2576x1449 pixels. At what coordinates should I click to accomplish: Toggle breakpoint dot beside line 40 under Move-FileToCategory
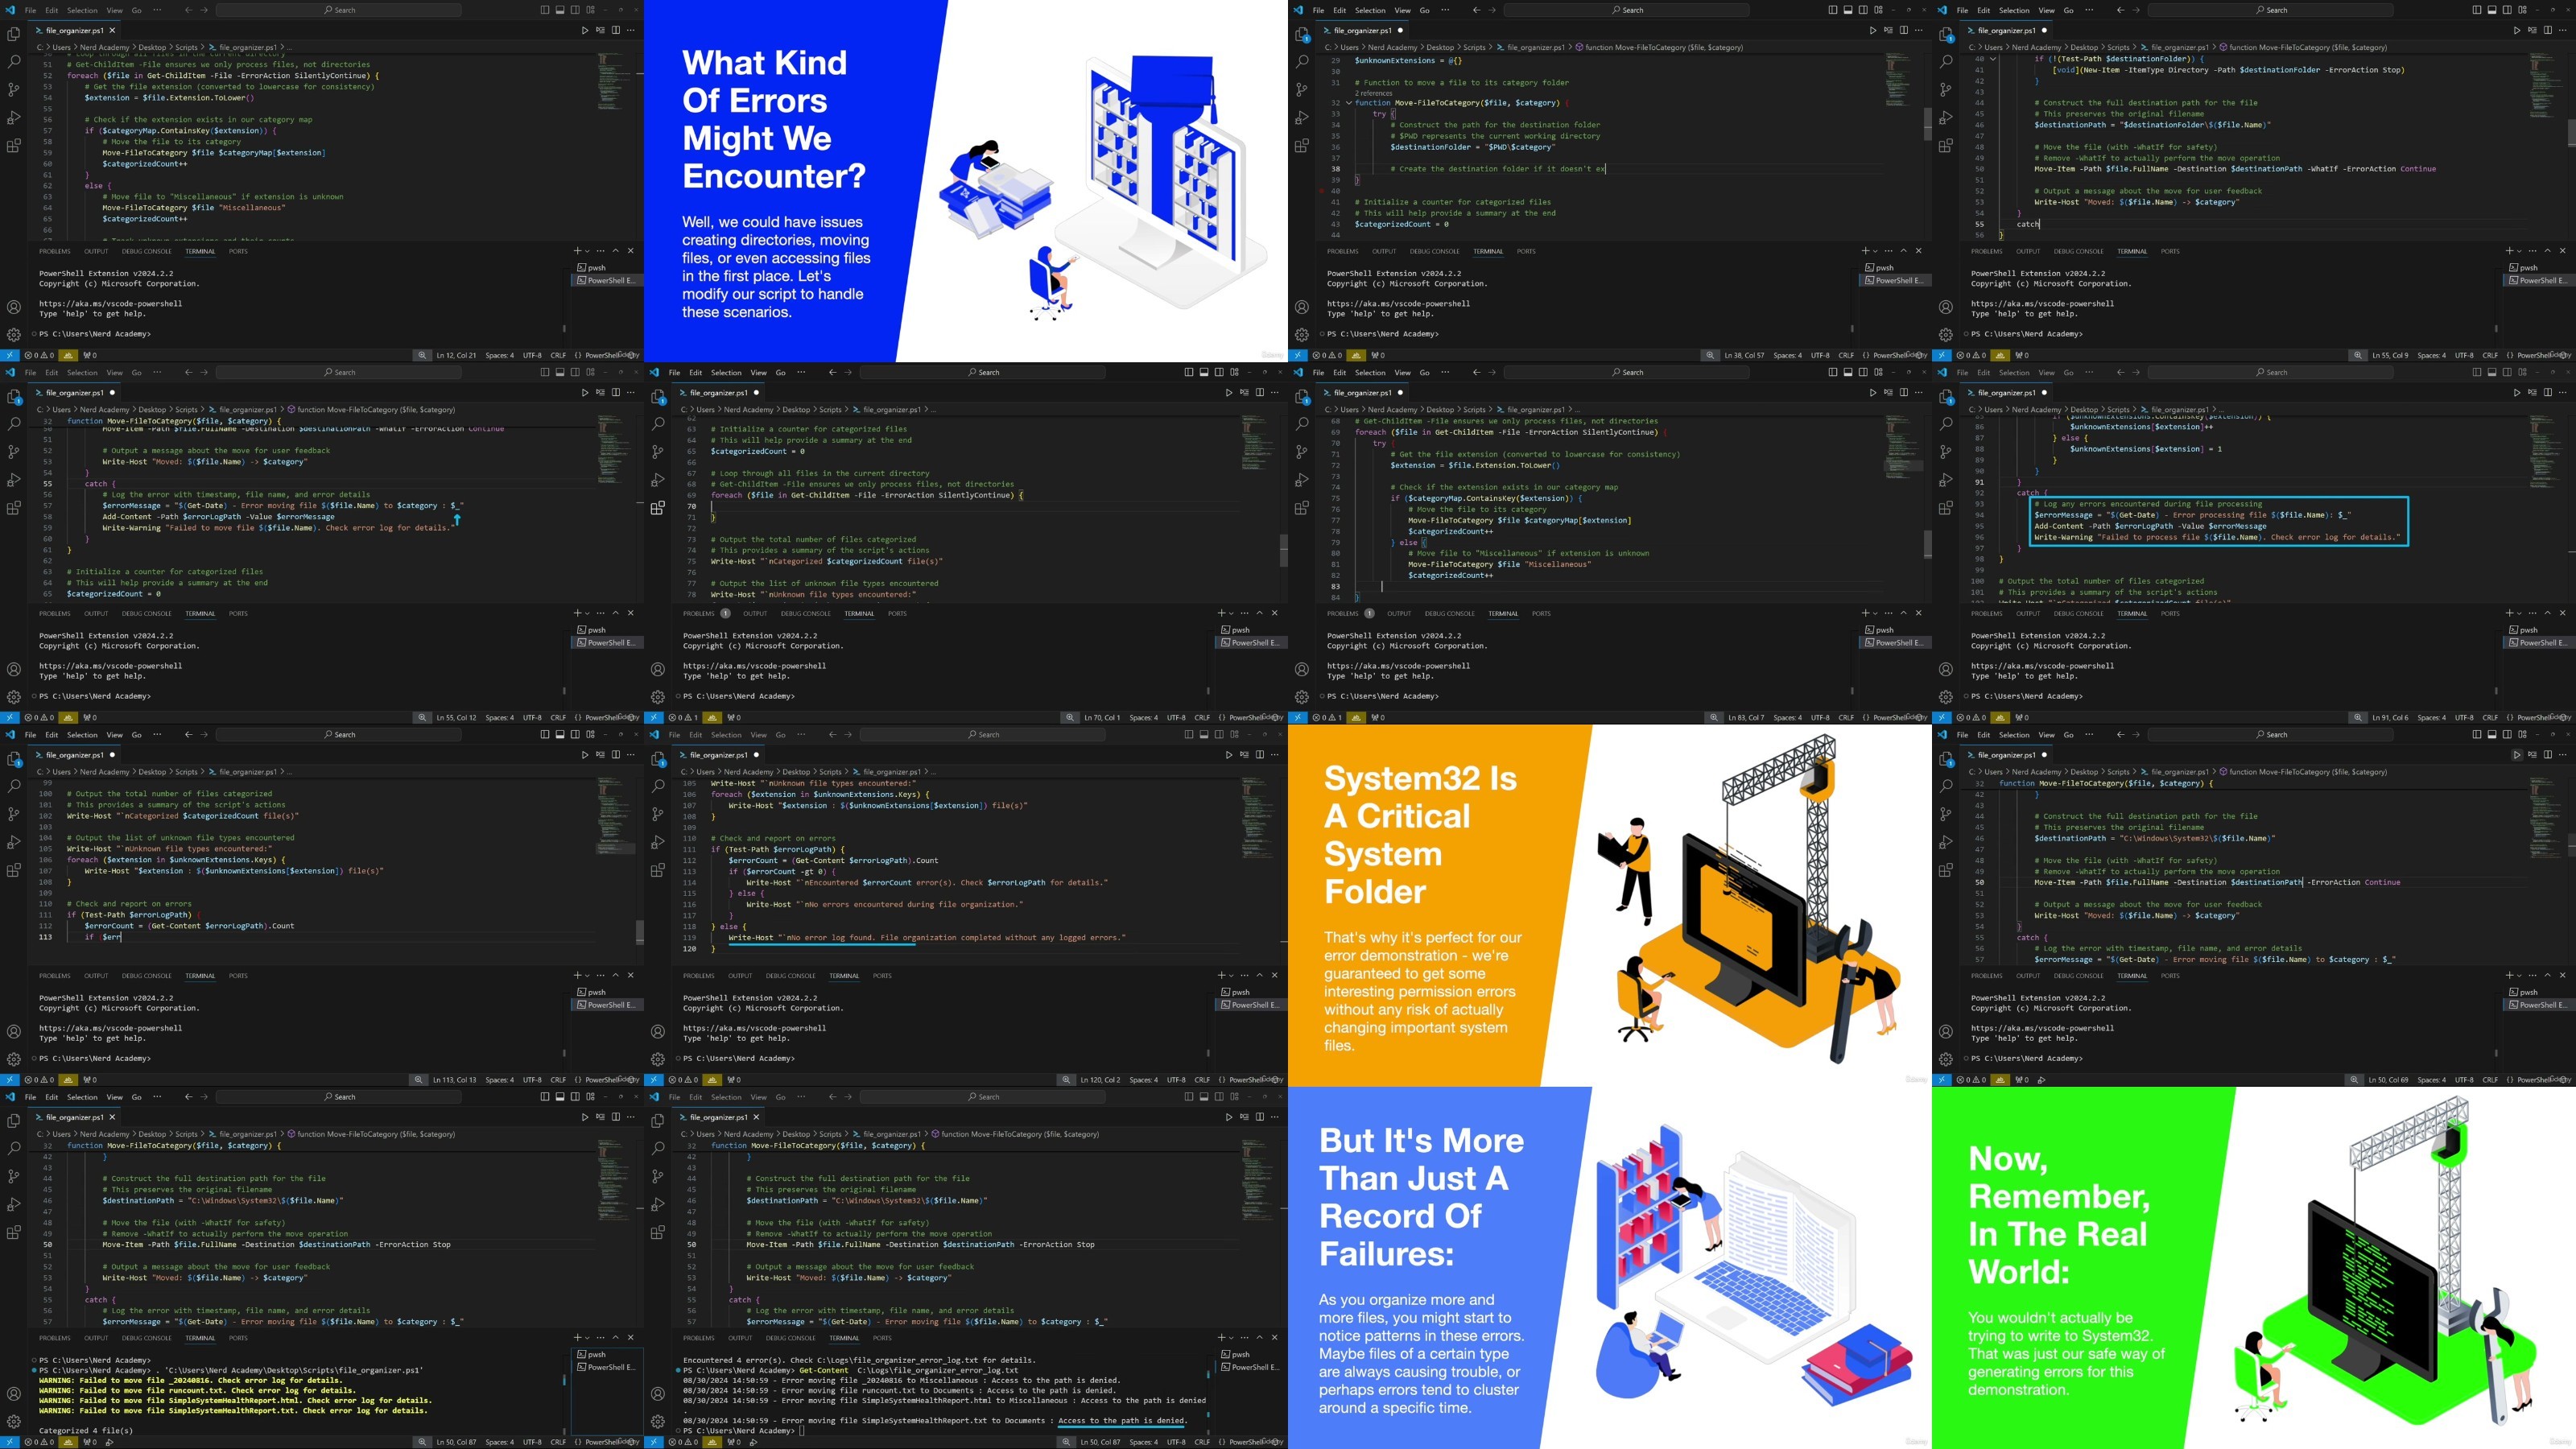tap(1321, 191)
